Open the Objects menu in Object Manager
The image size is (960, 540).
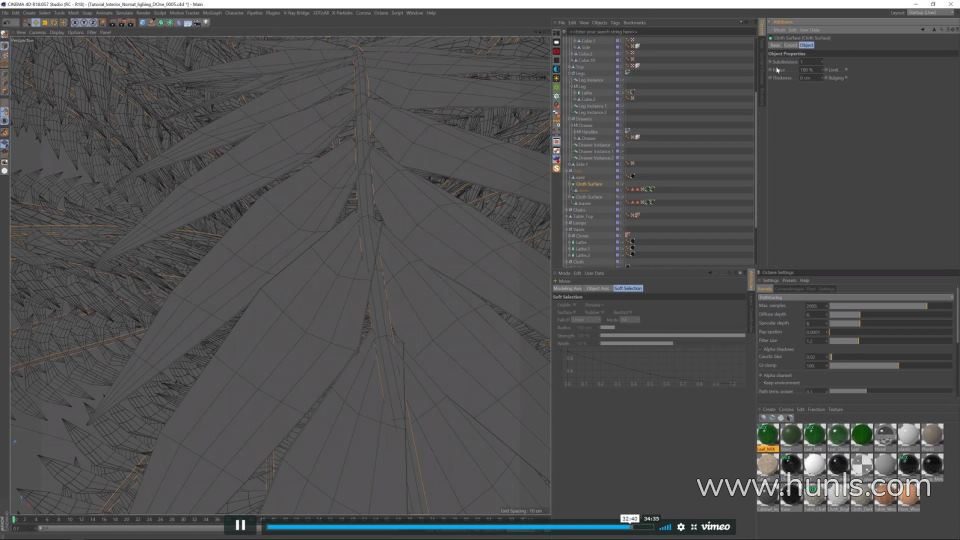599,22
